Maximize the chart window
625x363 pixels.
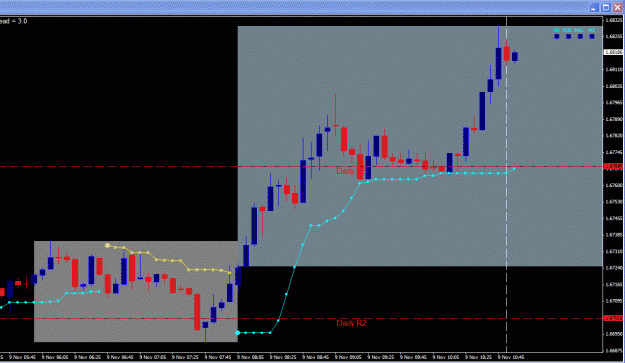(605, 8)
